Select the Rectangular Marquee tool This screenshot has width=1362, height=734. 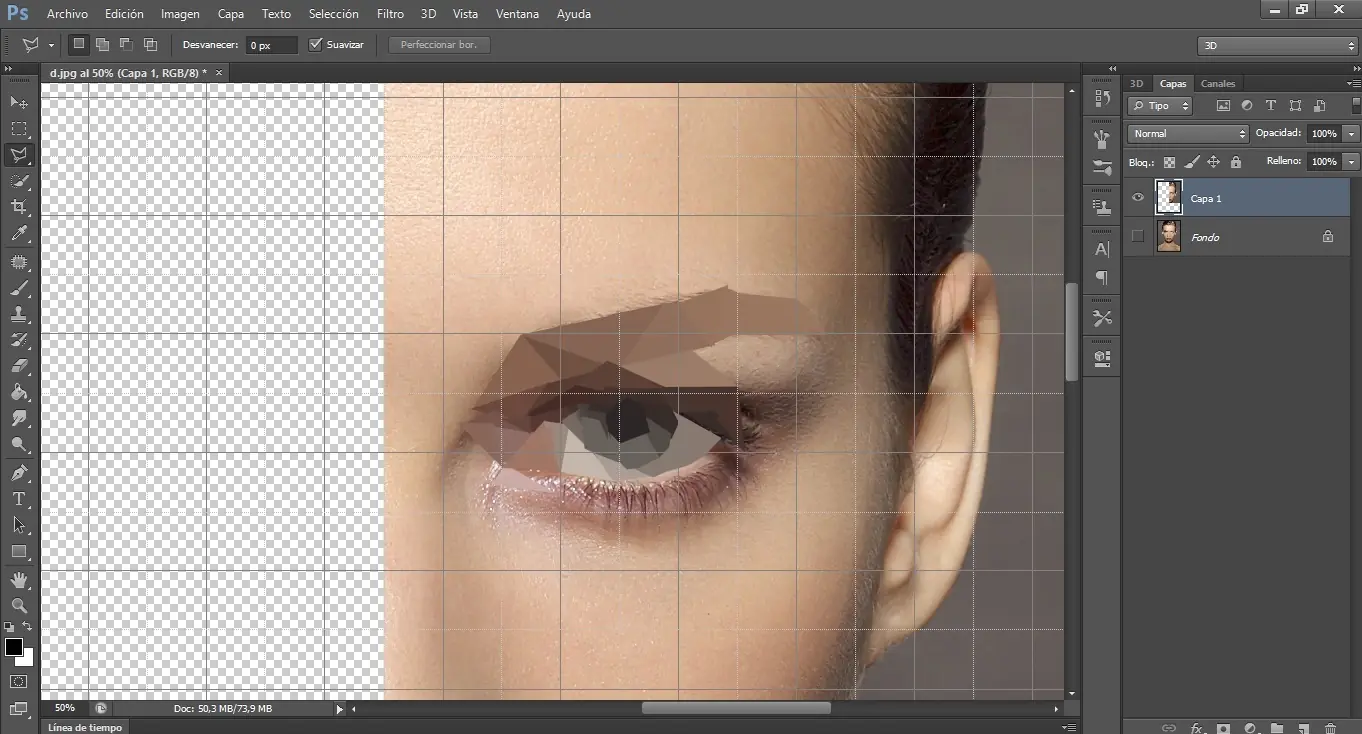19,129
